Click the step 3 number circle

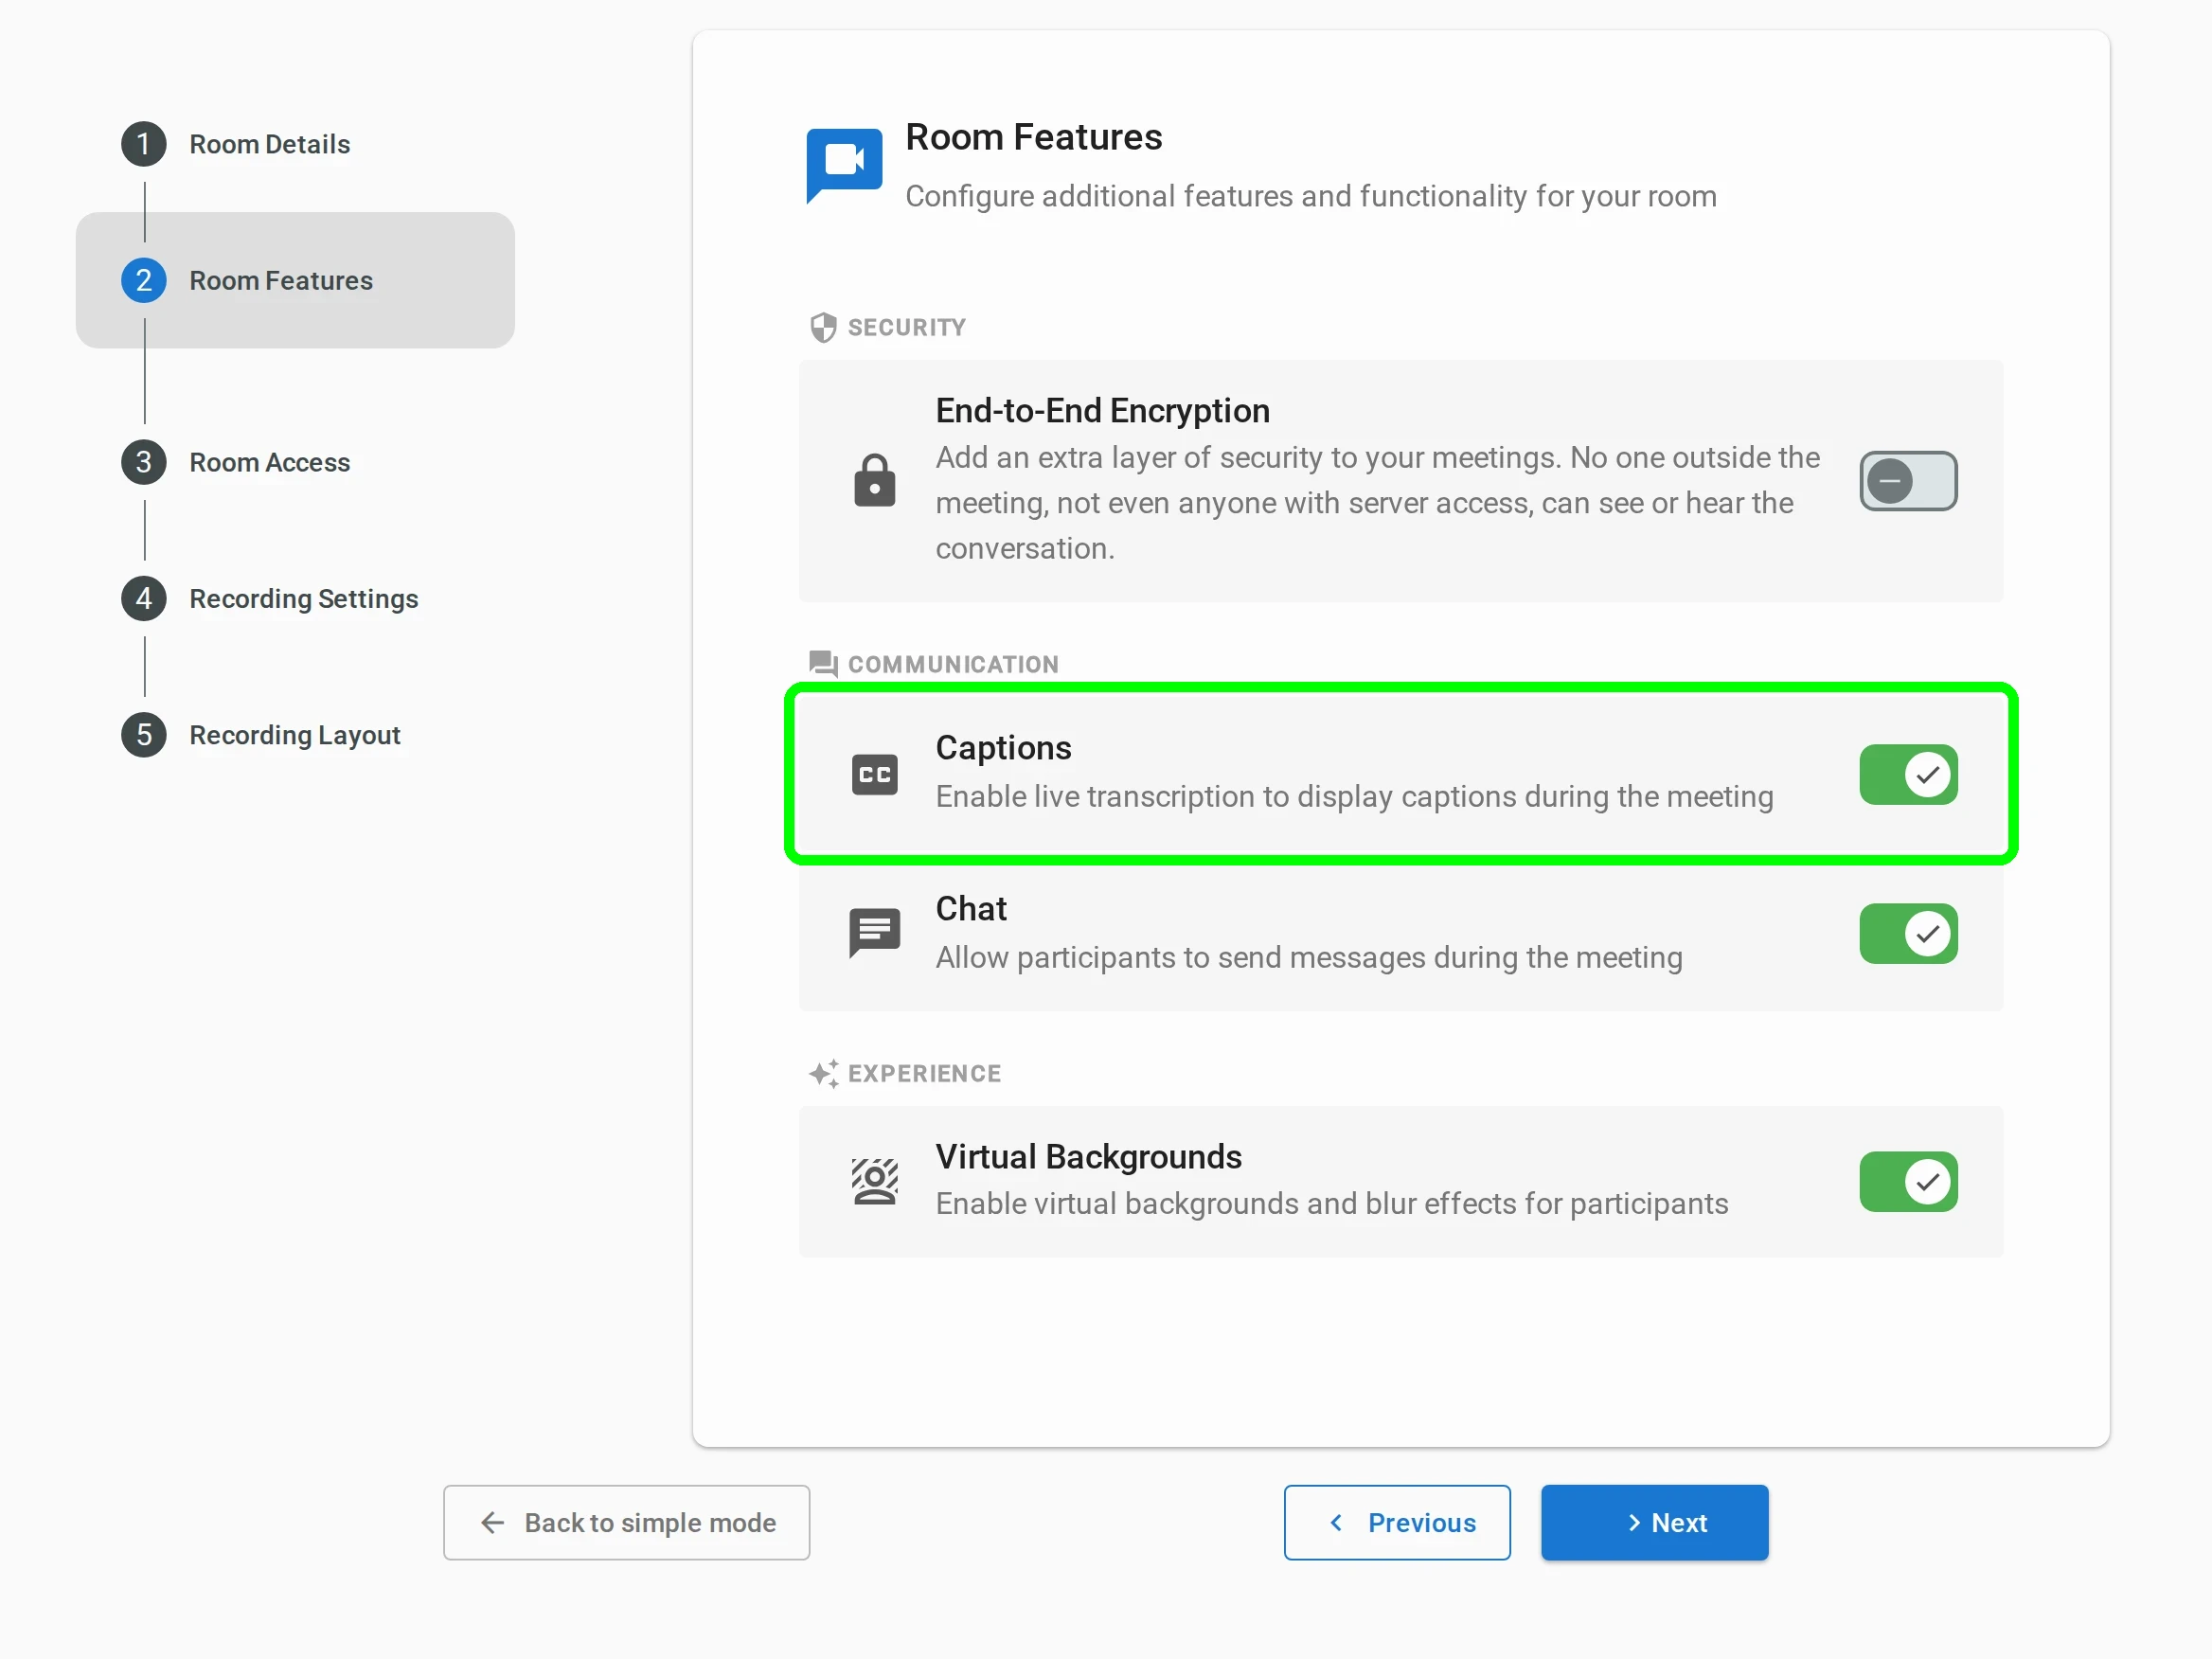point(144,462)
